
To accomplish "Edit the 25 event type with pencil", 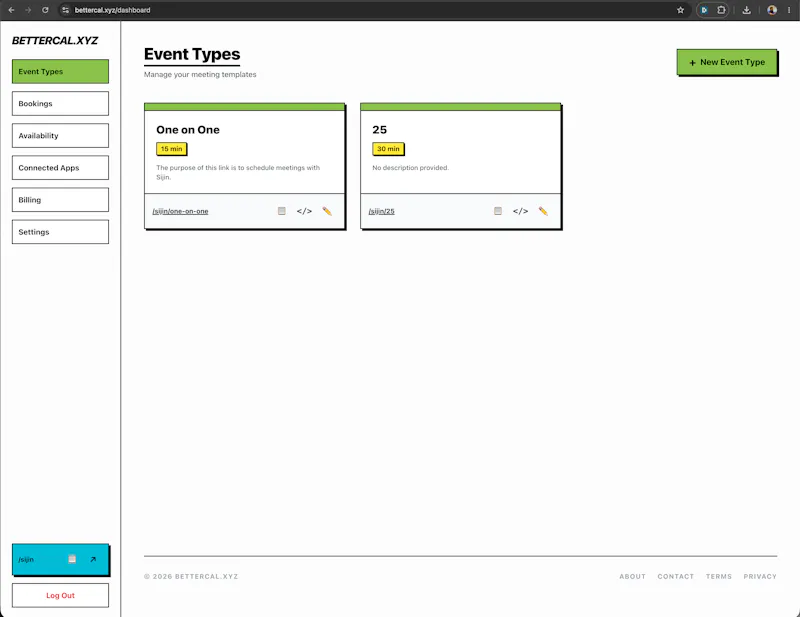I will [x=543, y=211].
